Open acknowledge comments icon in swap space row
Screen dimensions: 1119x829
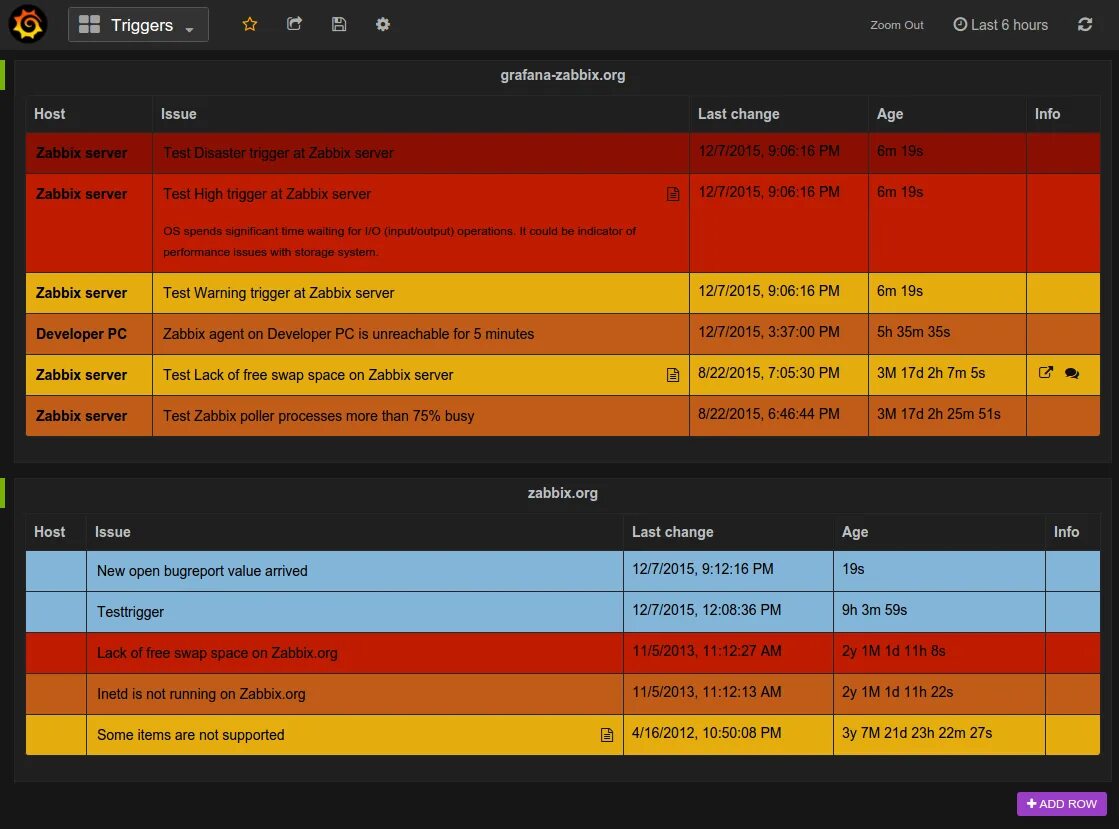[x=1072, y=373]
